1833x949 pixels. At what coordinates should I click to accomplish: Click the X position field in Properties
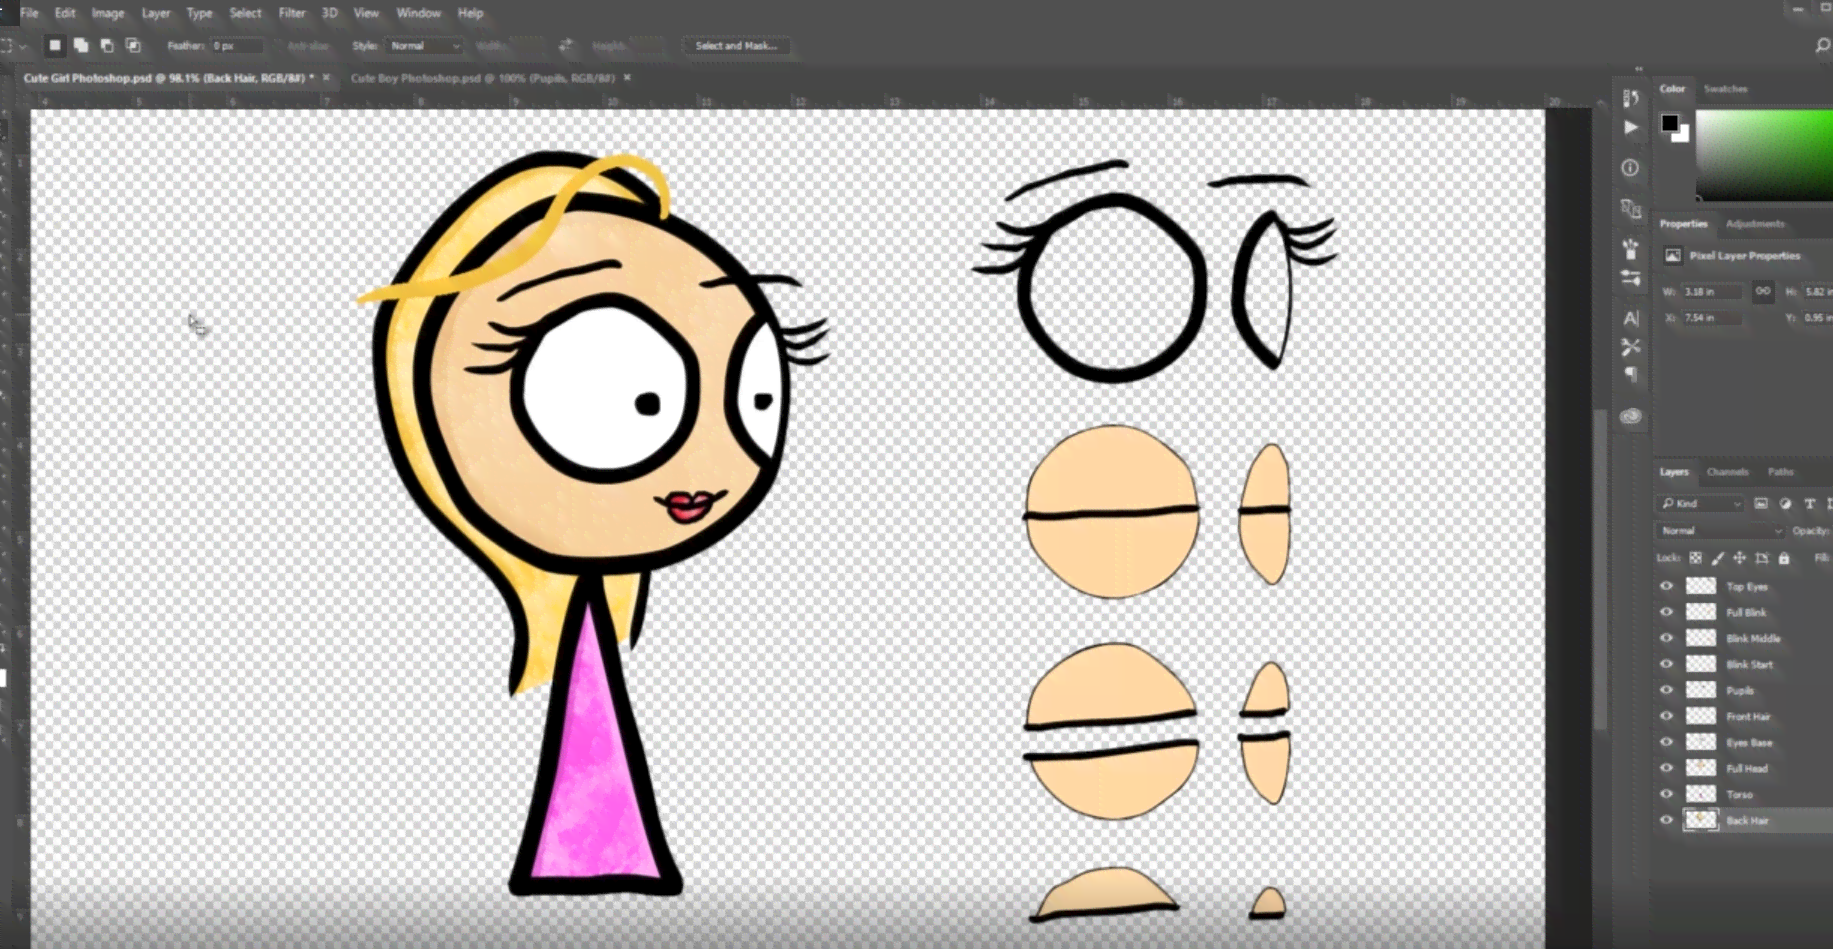pos(1711,318)
